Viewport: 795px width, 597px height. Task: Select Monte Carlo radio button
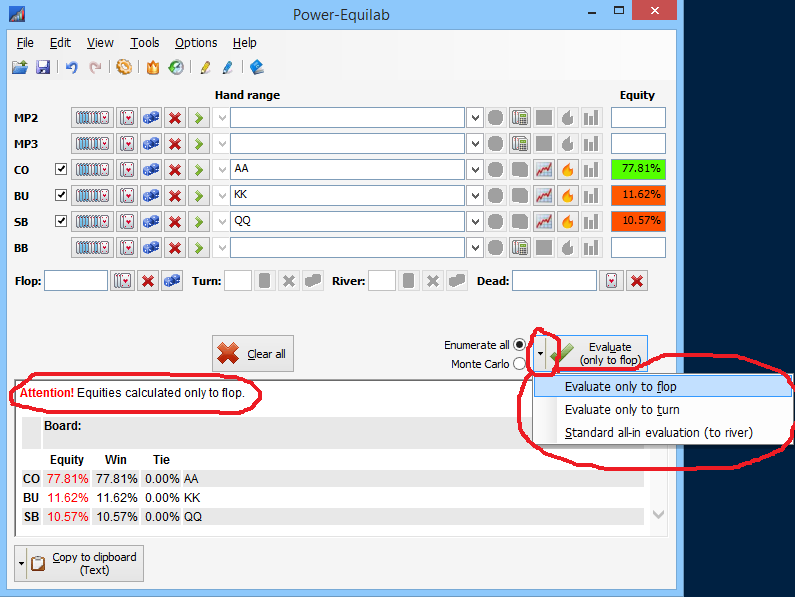point(519,364)
